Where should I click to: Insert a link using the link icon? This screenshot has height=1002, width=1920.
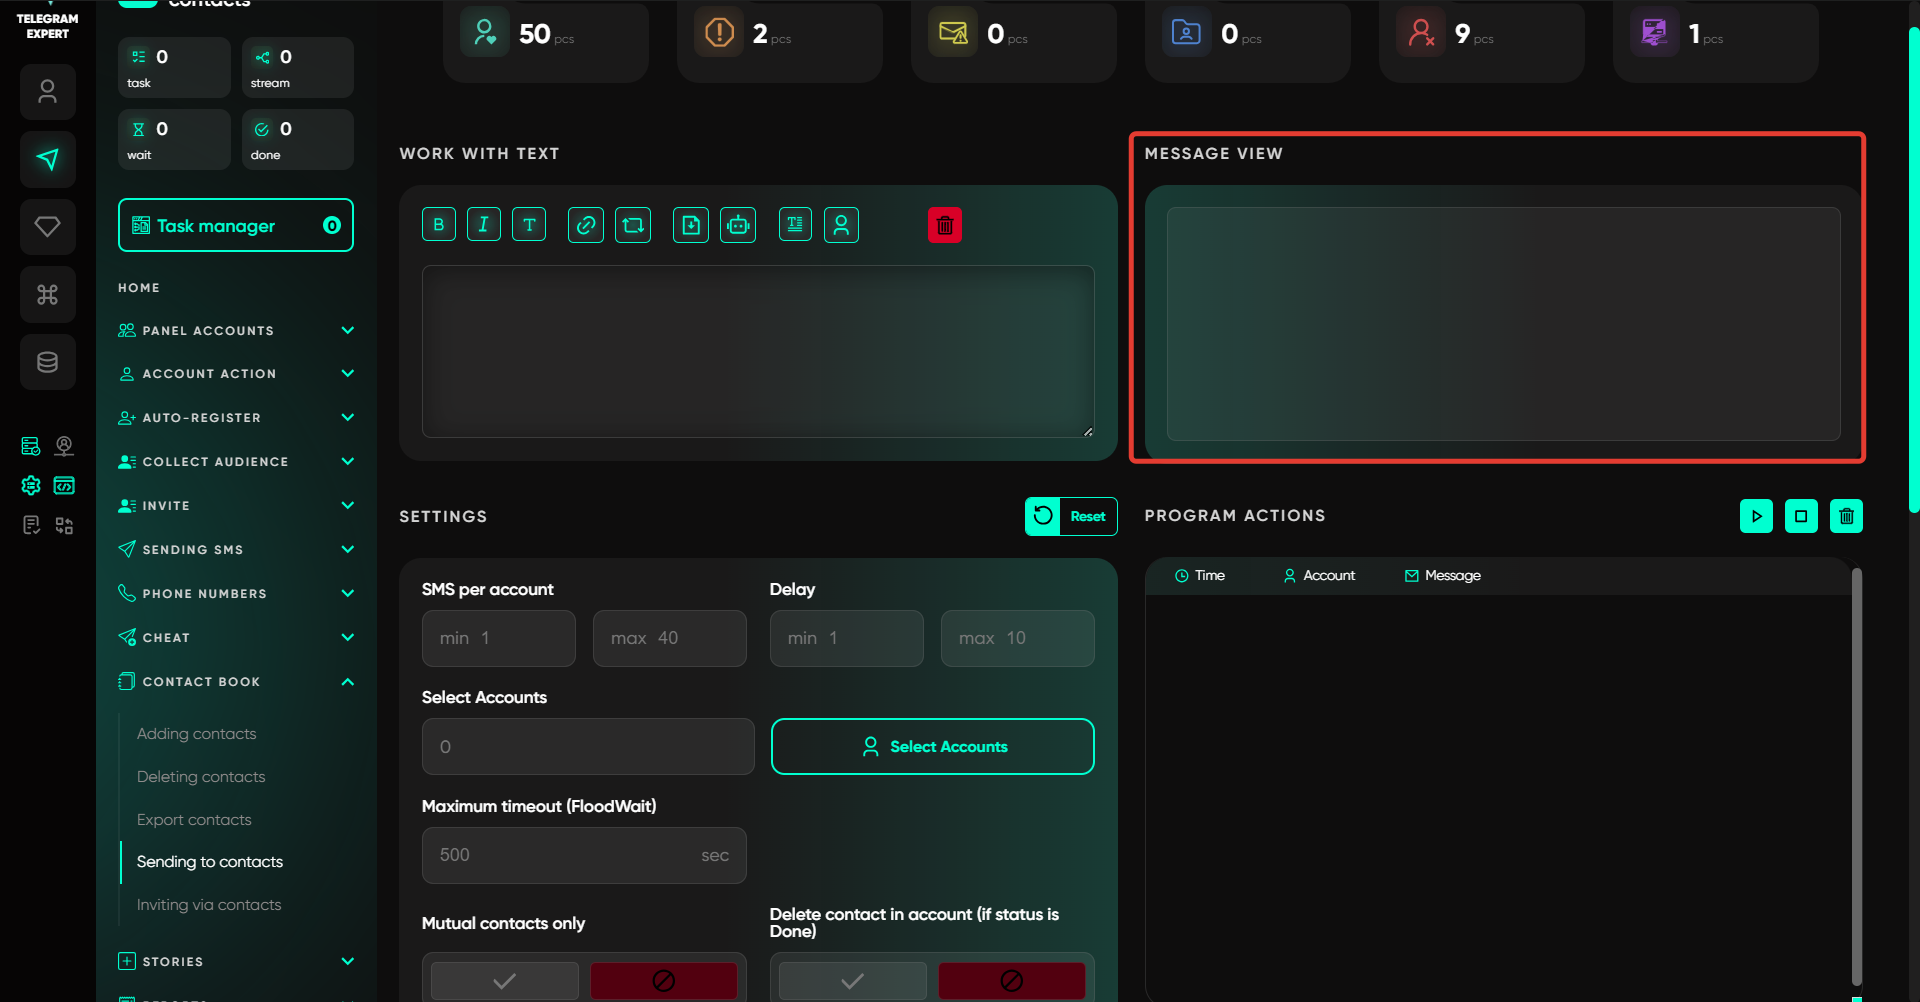[586, 225]
